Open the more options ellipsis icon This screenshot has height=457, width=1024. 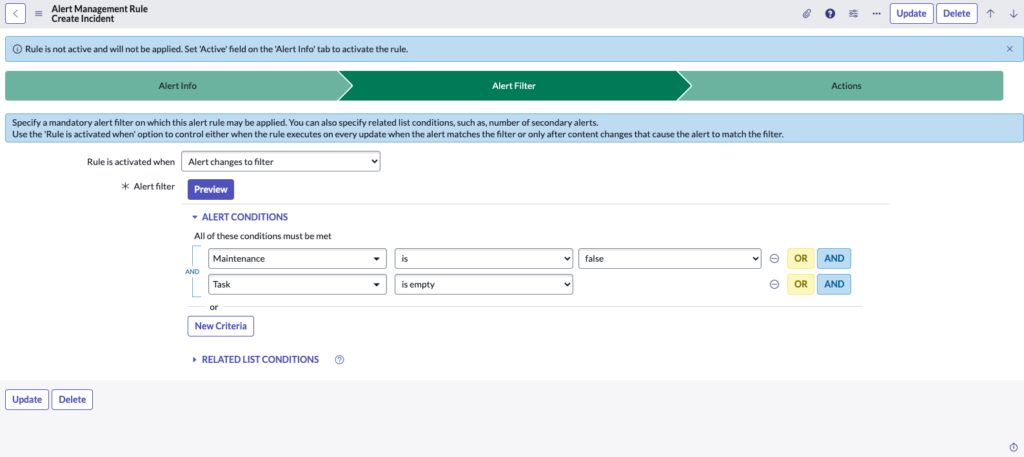pos(876,13)
